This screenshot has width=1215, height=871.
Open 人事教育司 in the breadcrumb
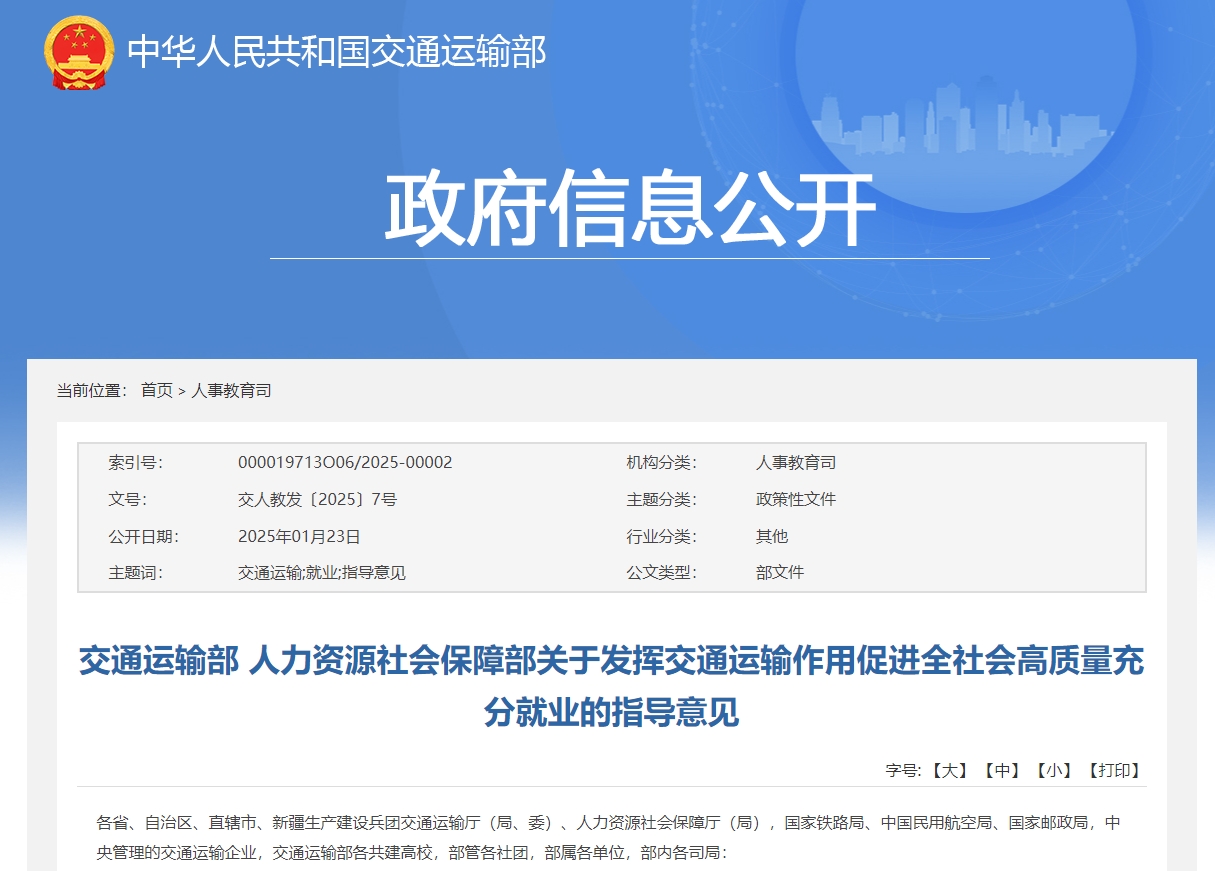pos(231,390)
